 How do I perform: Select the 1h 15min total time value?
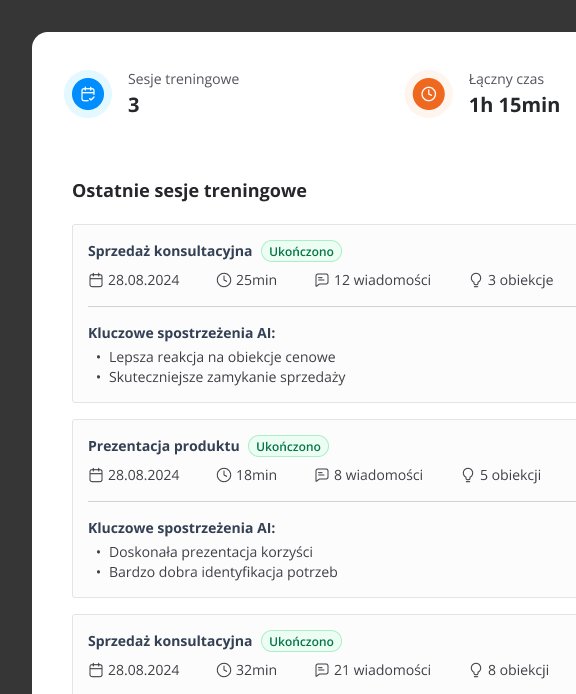(514, 105)
